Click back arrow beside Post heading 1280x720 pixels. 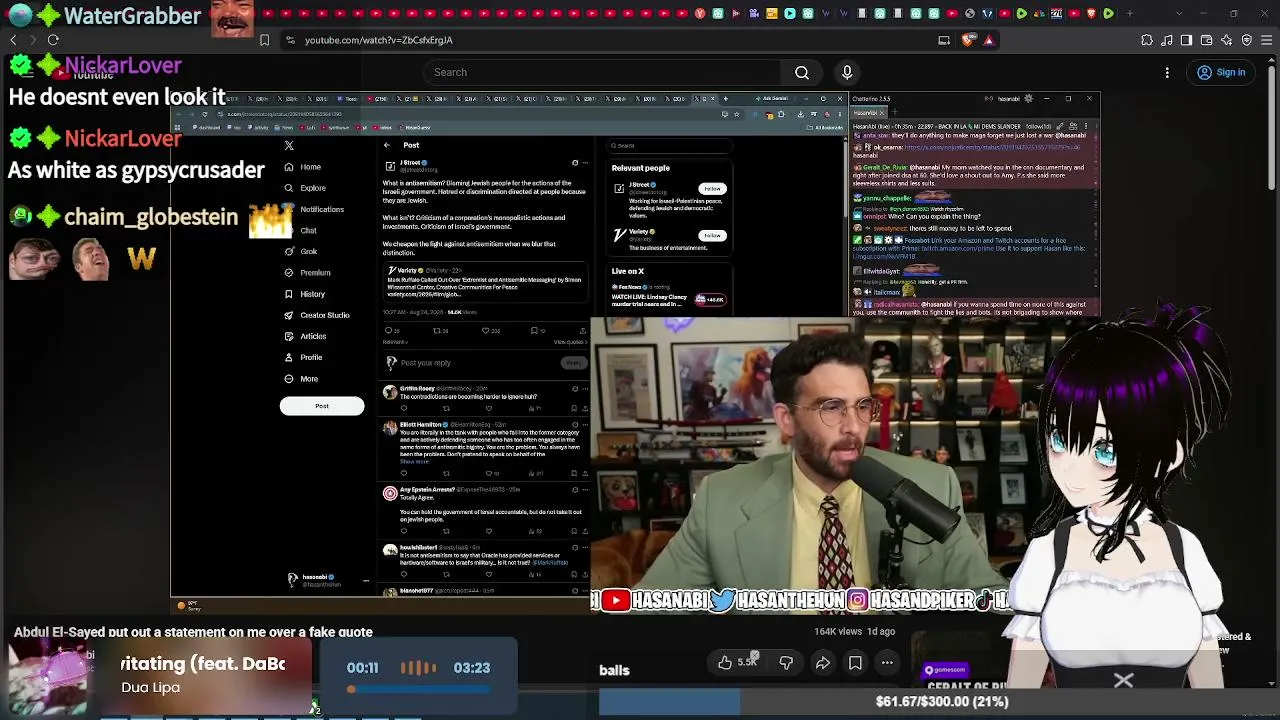(x=387, y=146)
